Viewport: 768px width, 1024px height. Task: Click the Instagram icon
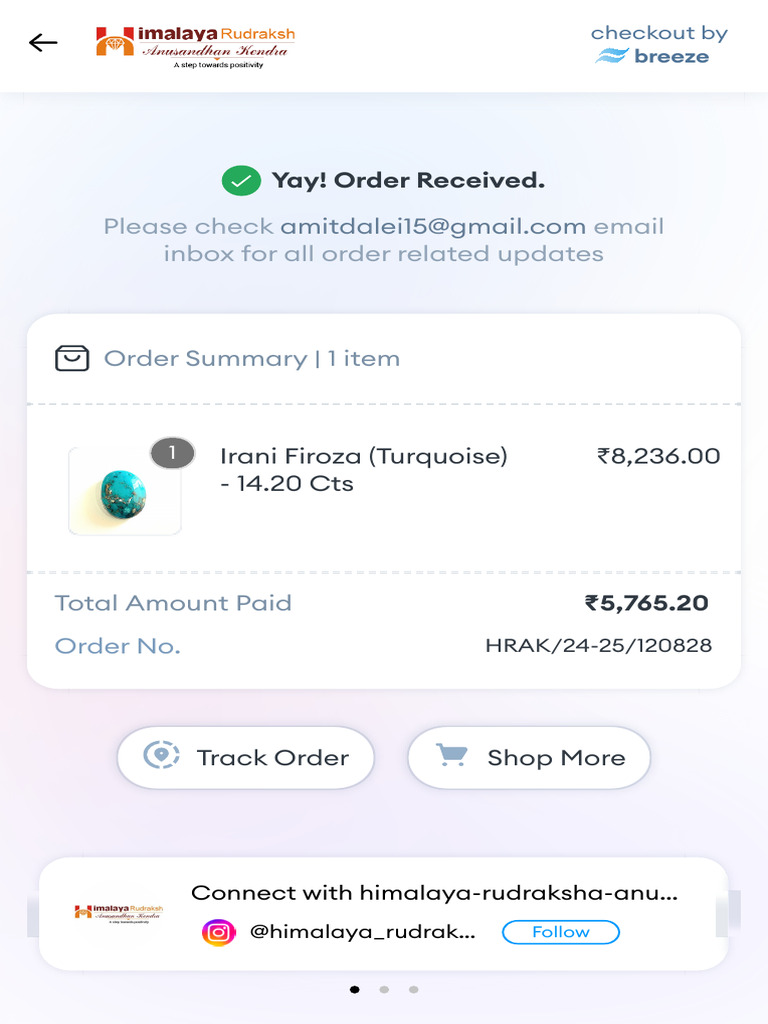(x=219, y=932)
